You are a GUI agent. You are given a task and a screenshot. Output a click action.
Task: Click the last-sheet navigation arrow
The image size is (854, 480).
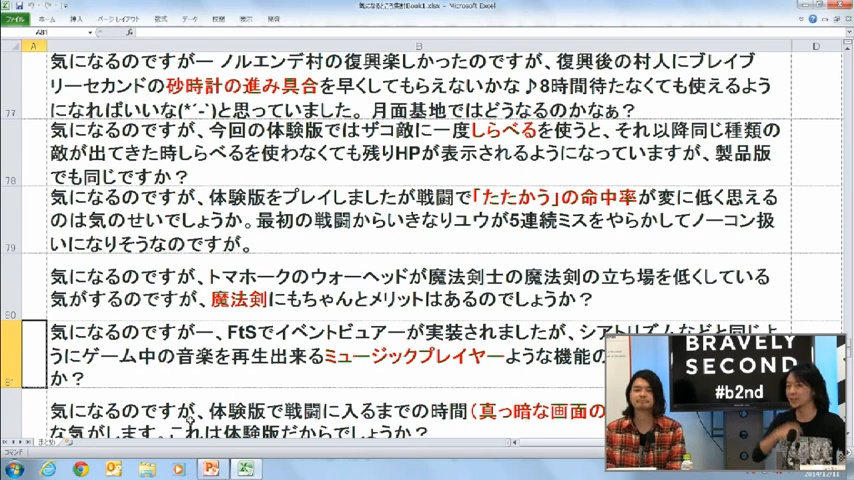coord(28,442)
